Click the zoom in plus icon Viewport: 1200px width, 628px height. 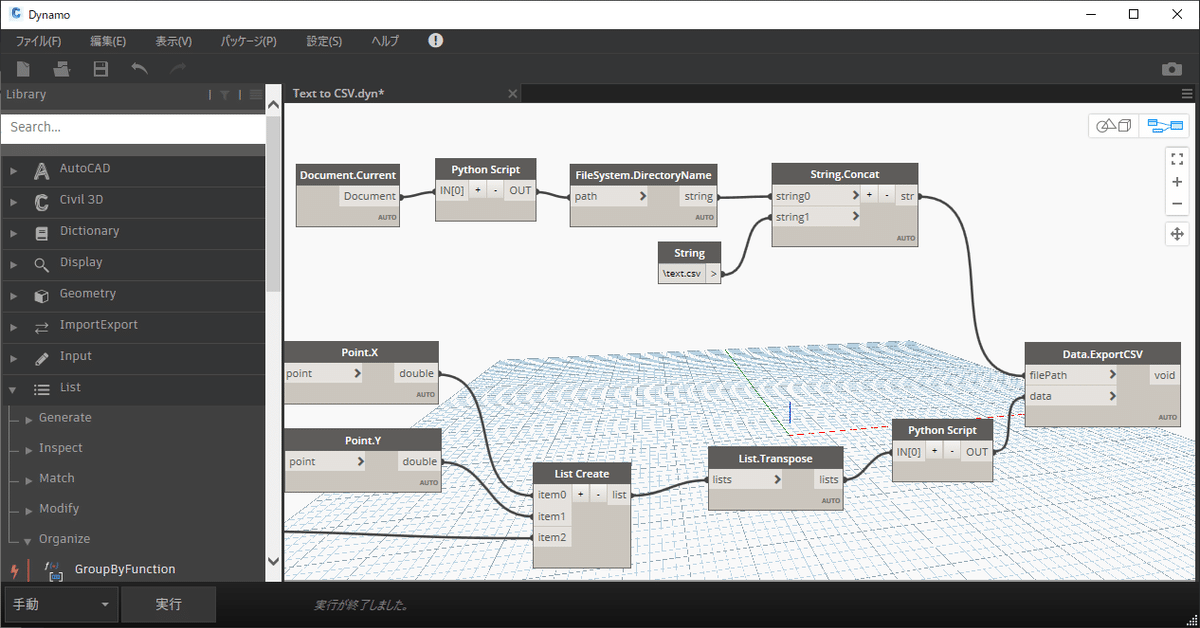(x=1177, y=182)
